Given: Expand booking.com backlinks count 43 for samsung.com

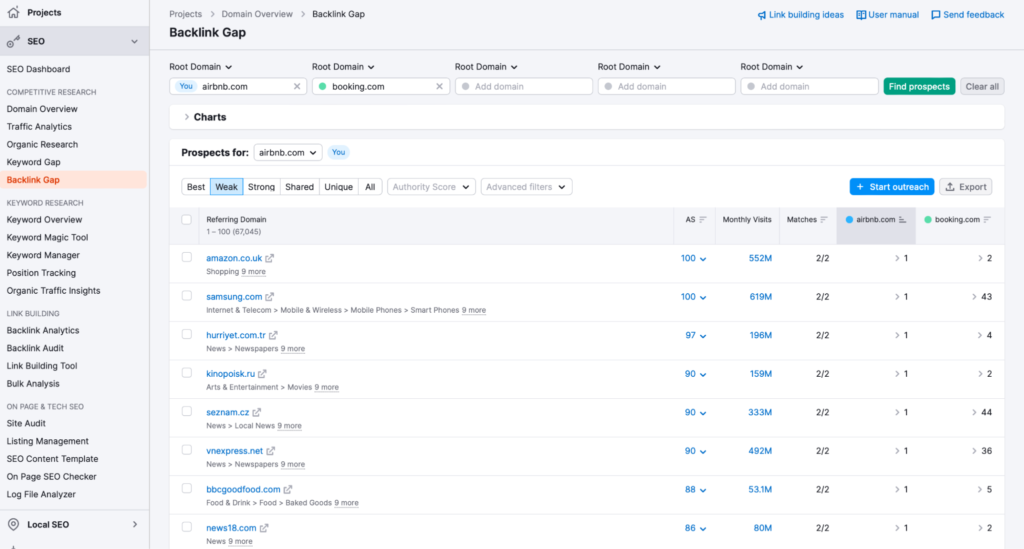Looking at the screenshot, I should click(982, 296).
